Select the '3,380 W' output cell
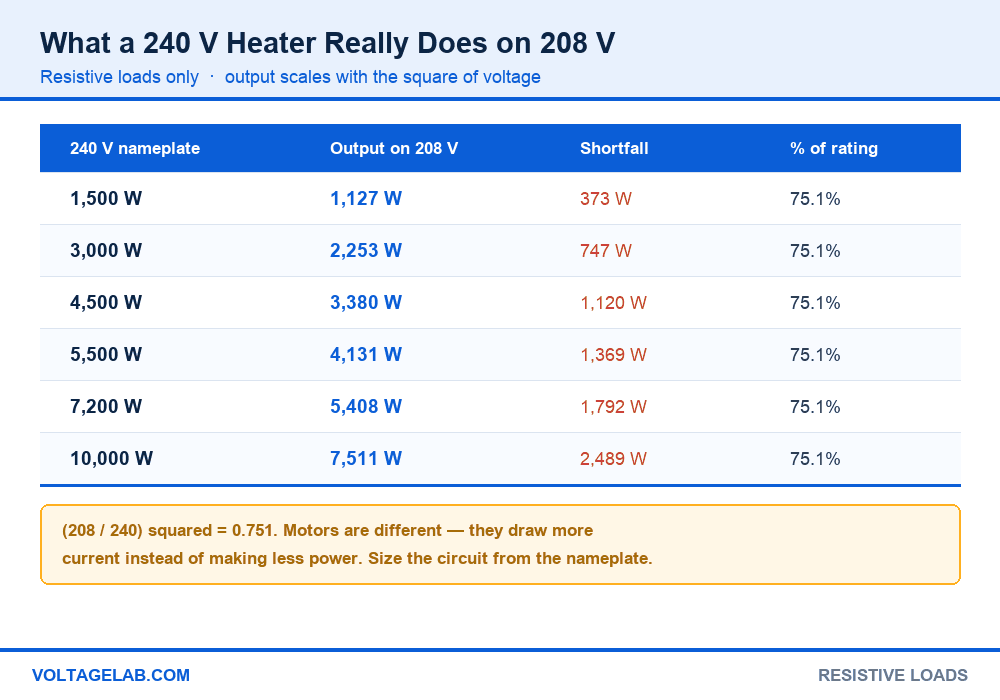 click(365, 302)
